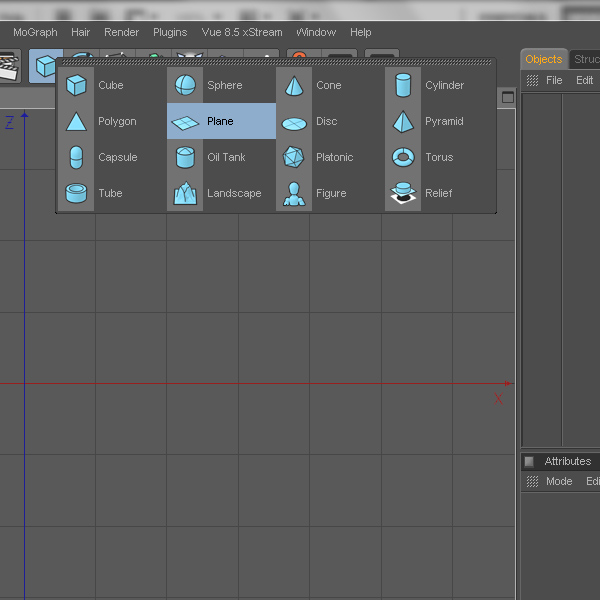Switch to the Objects tab
Image resolution: width=600 pixels, height=600 pixels.
pos(544,59)
